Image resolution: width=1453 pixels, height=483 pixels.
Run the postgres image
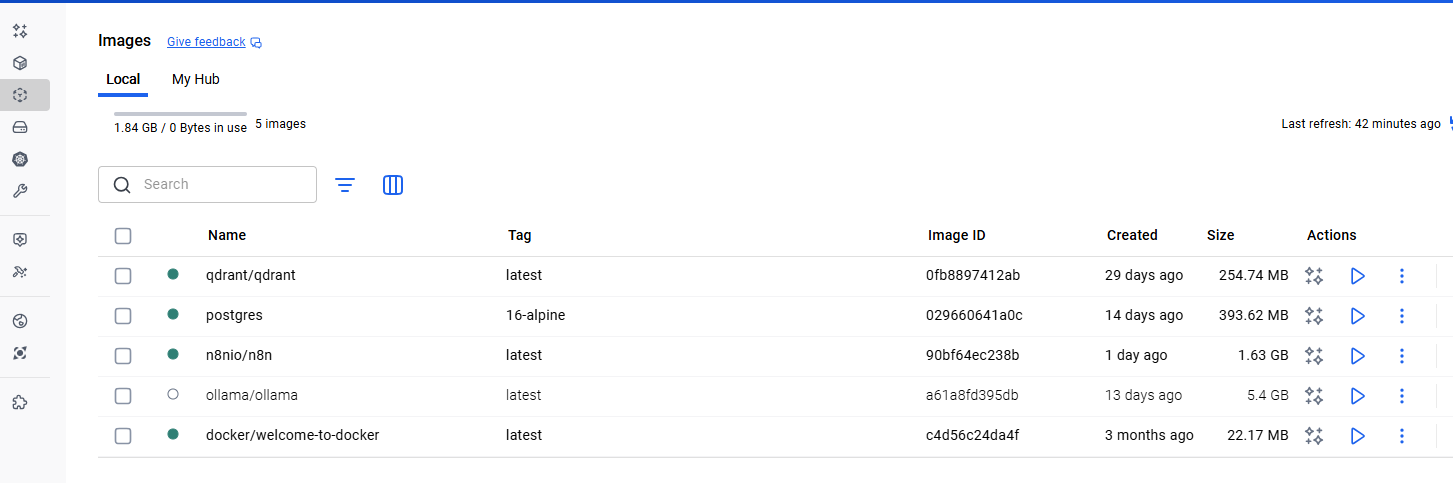pyautogui.click(x=1357, y=316)
